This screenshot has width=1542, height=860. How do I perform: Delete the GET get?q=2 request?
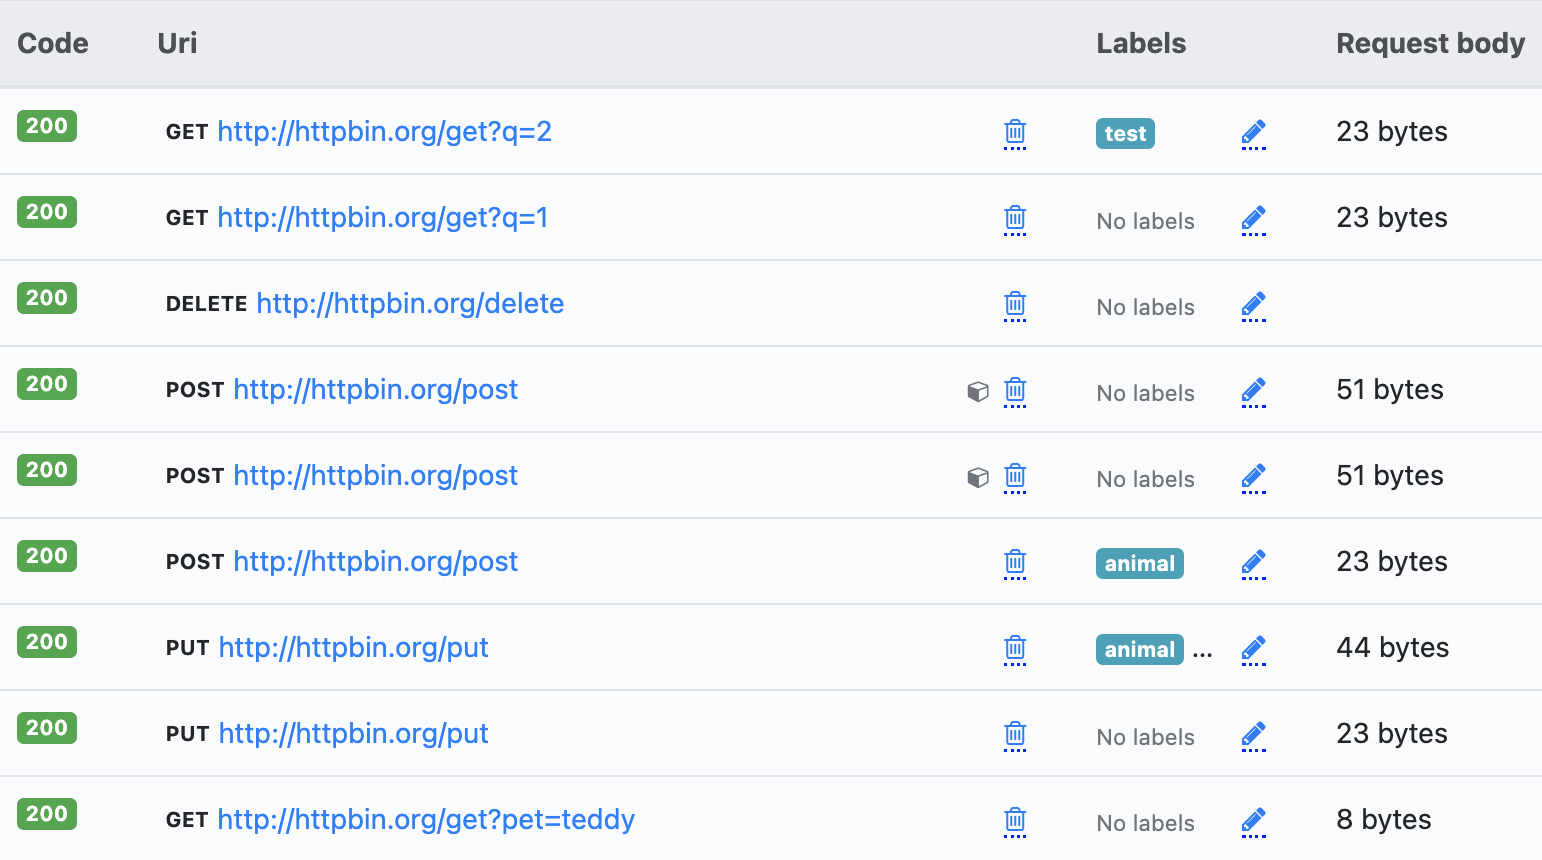(x=1015, y=132)
